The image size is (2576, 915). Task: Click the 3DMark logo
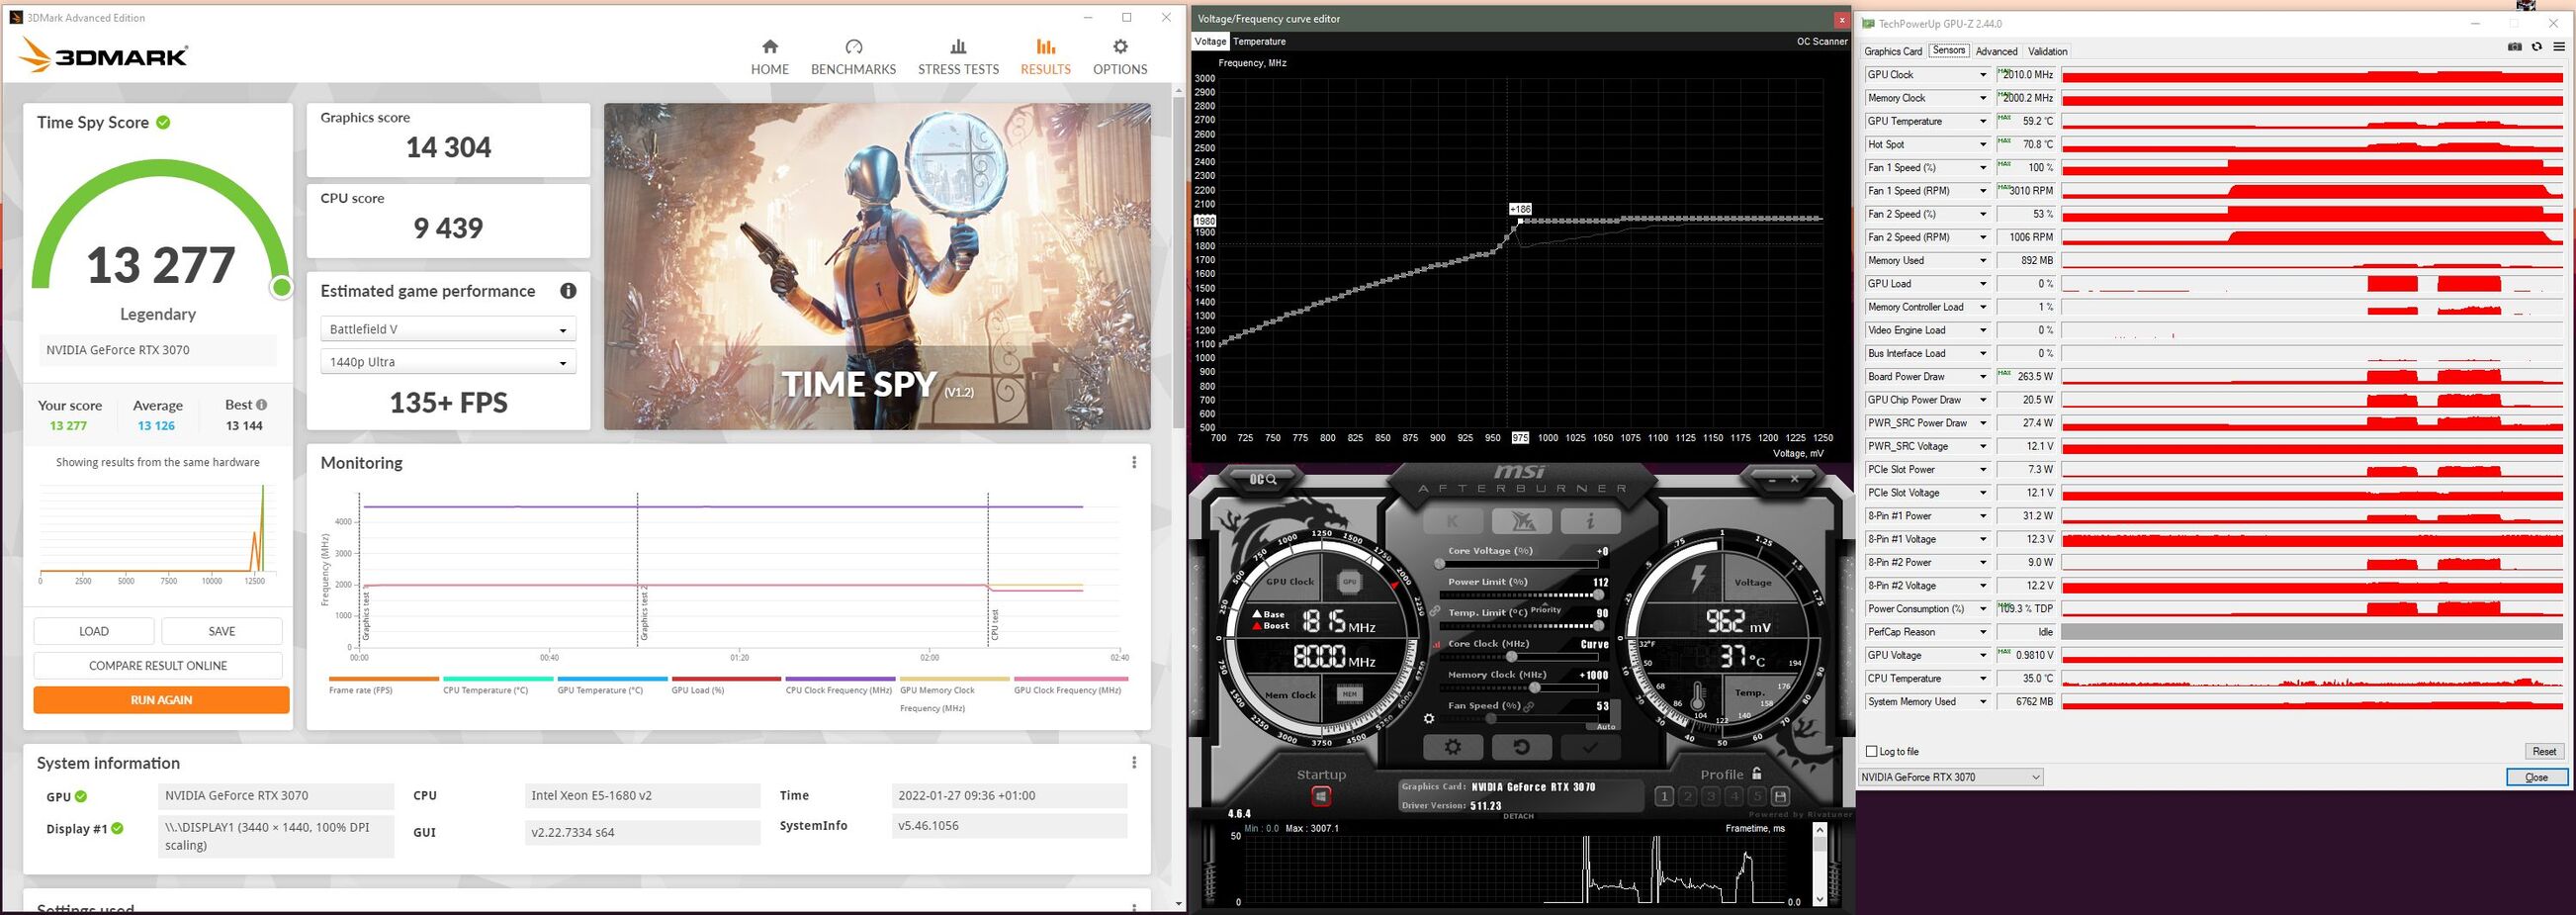tap(103, 56)
